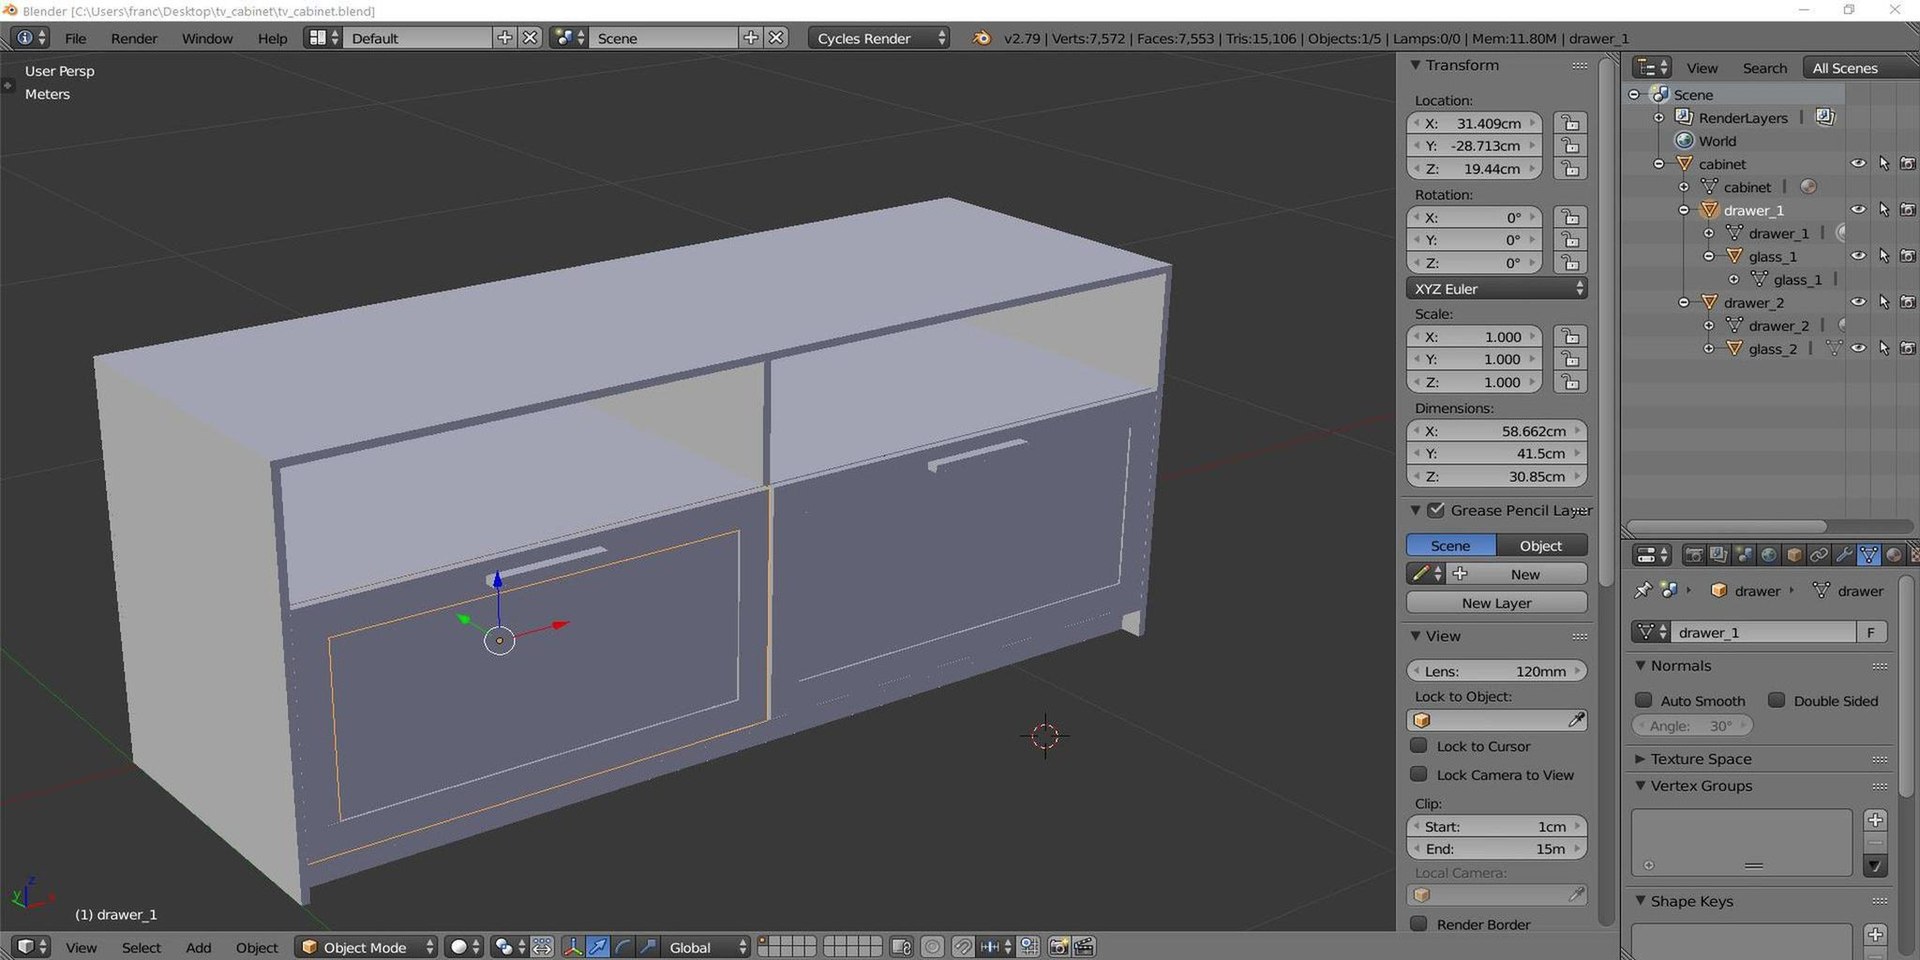The width and height of the screenshot is (1920, 960).
Task: Expand the Texture Space panel
Action: point(1640,759)
